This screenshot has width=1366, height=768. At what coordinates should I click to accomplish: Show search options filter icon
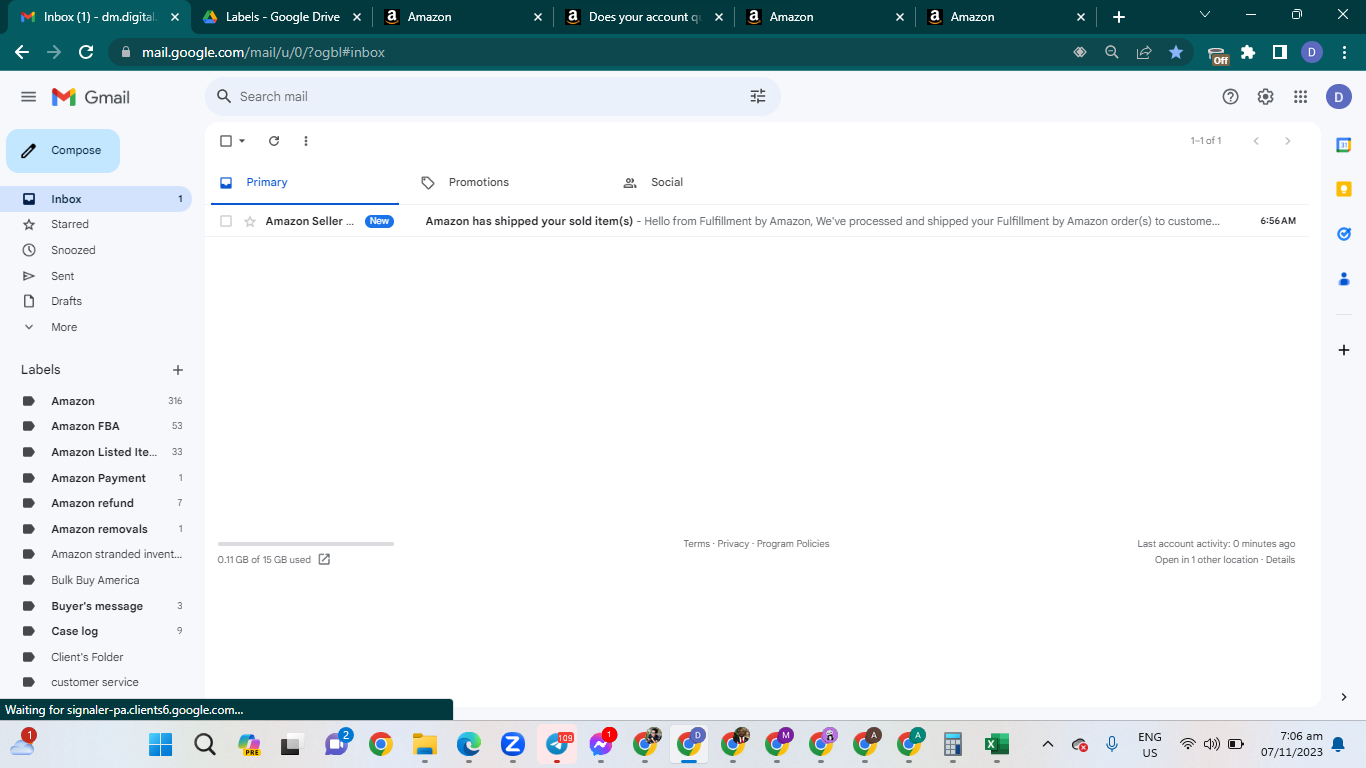click(758, 96)
